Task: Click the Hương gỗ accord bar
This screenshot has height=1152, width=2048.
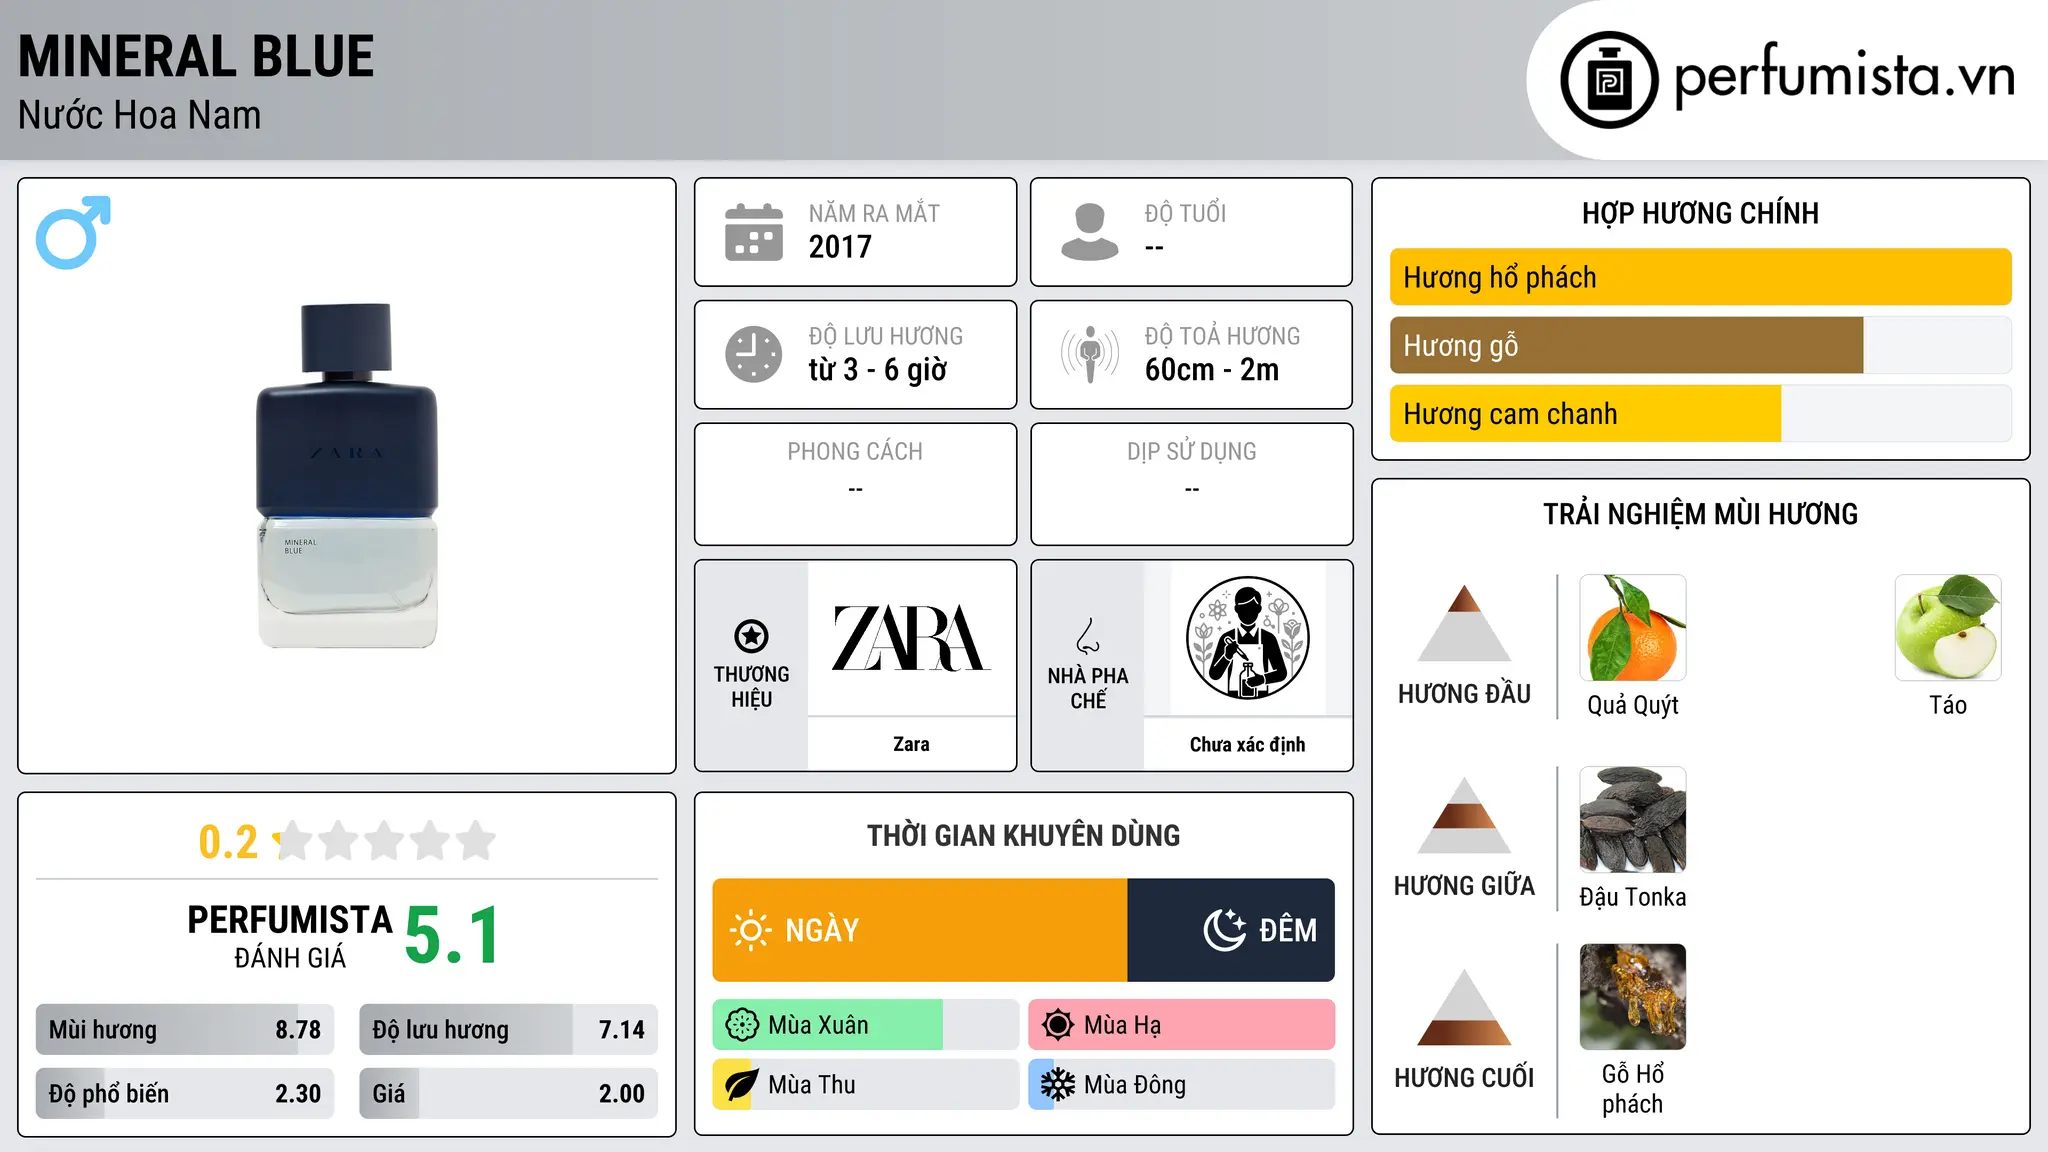Action: click(x=1701, y=346)
